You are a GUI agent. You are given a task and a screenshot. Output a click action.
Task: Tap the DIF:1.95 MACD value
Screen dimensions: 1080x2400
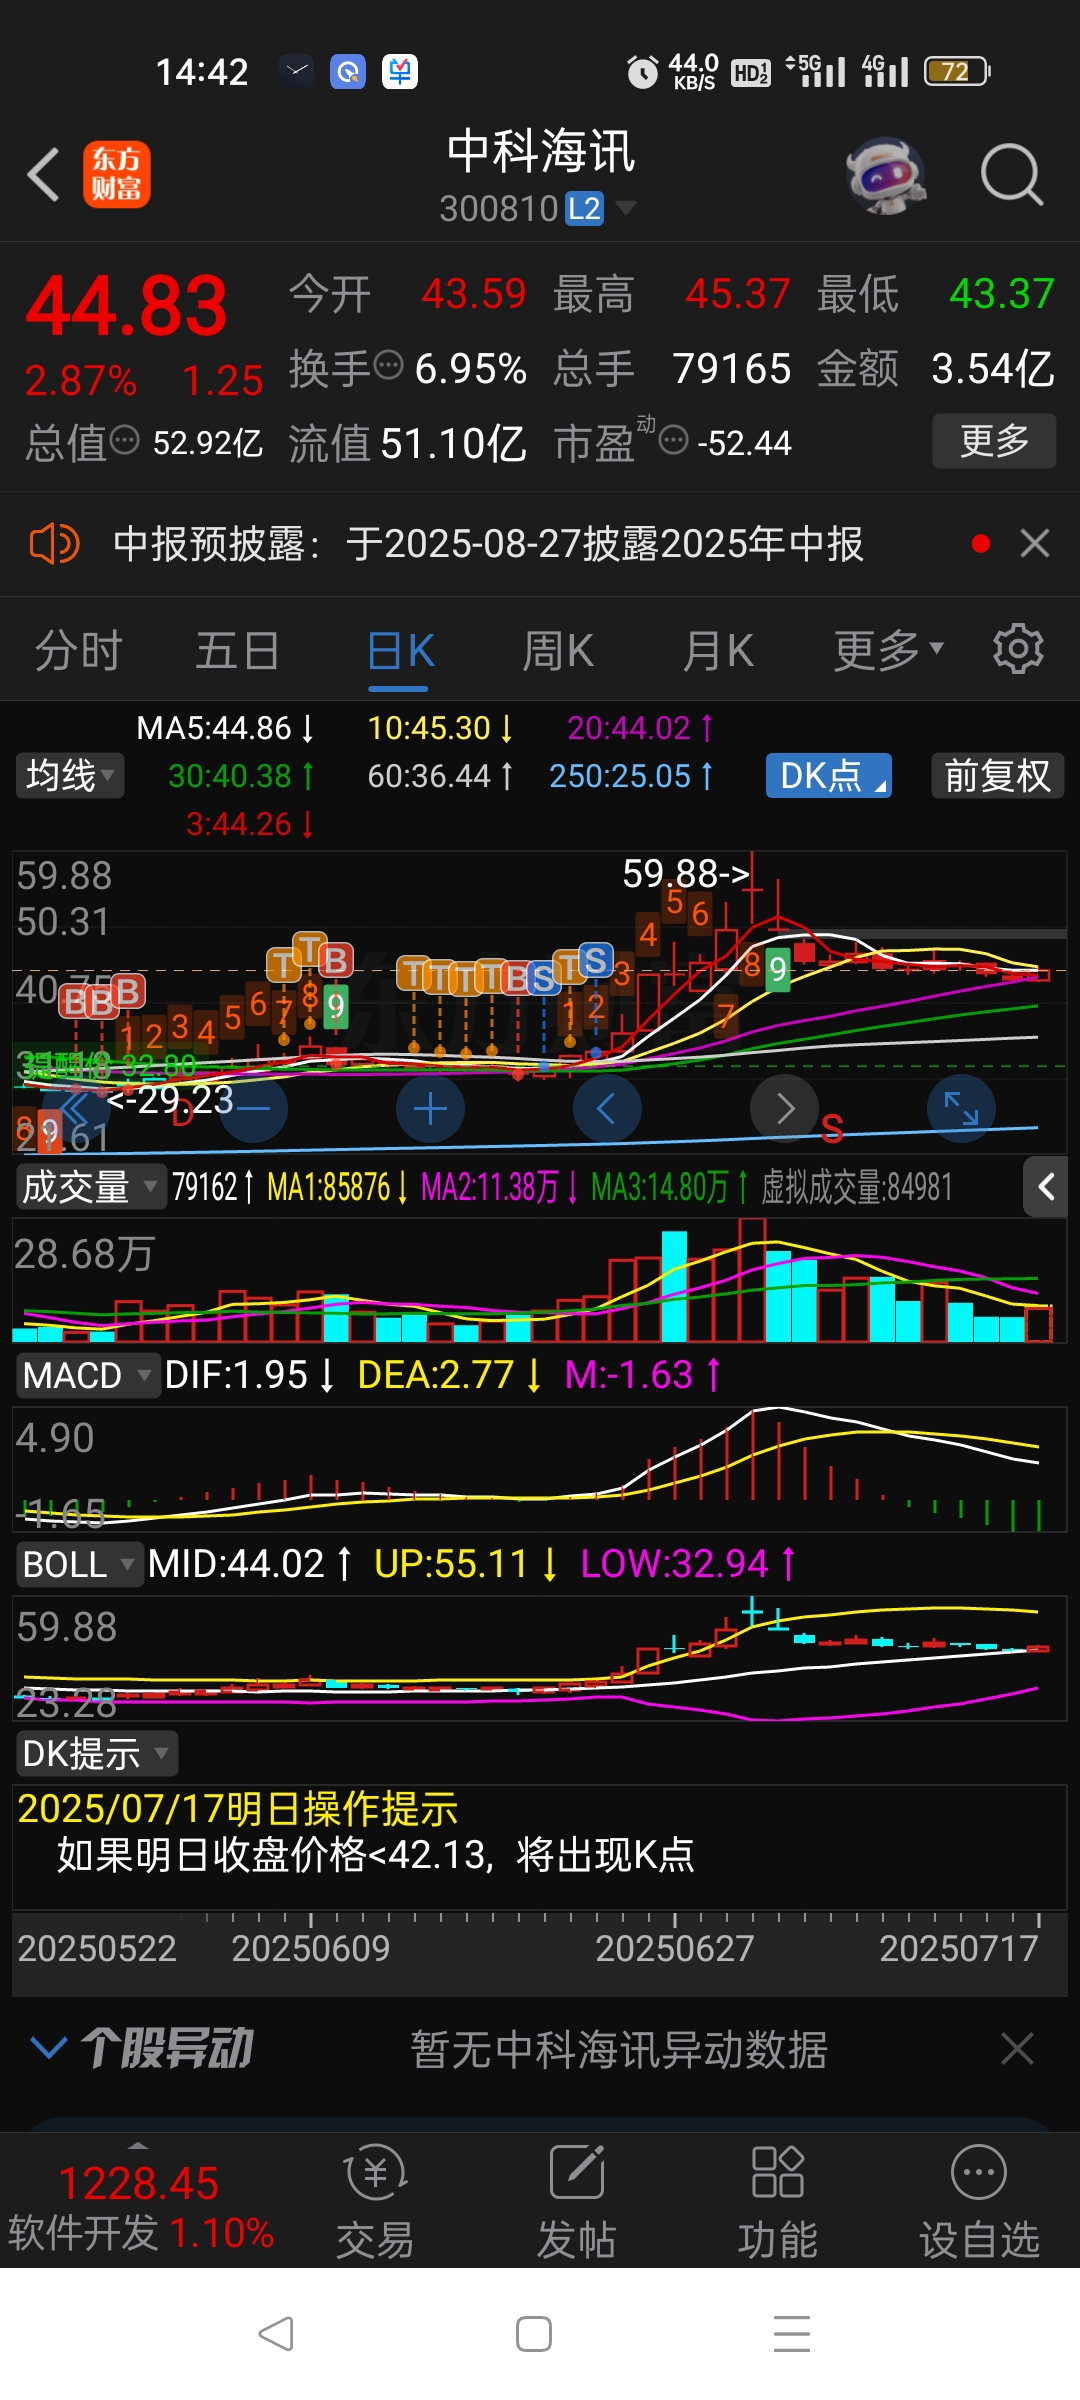[x=249, y=1375]
